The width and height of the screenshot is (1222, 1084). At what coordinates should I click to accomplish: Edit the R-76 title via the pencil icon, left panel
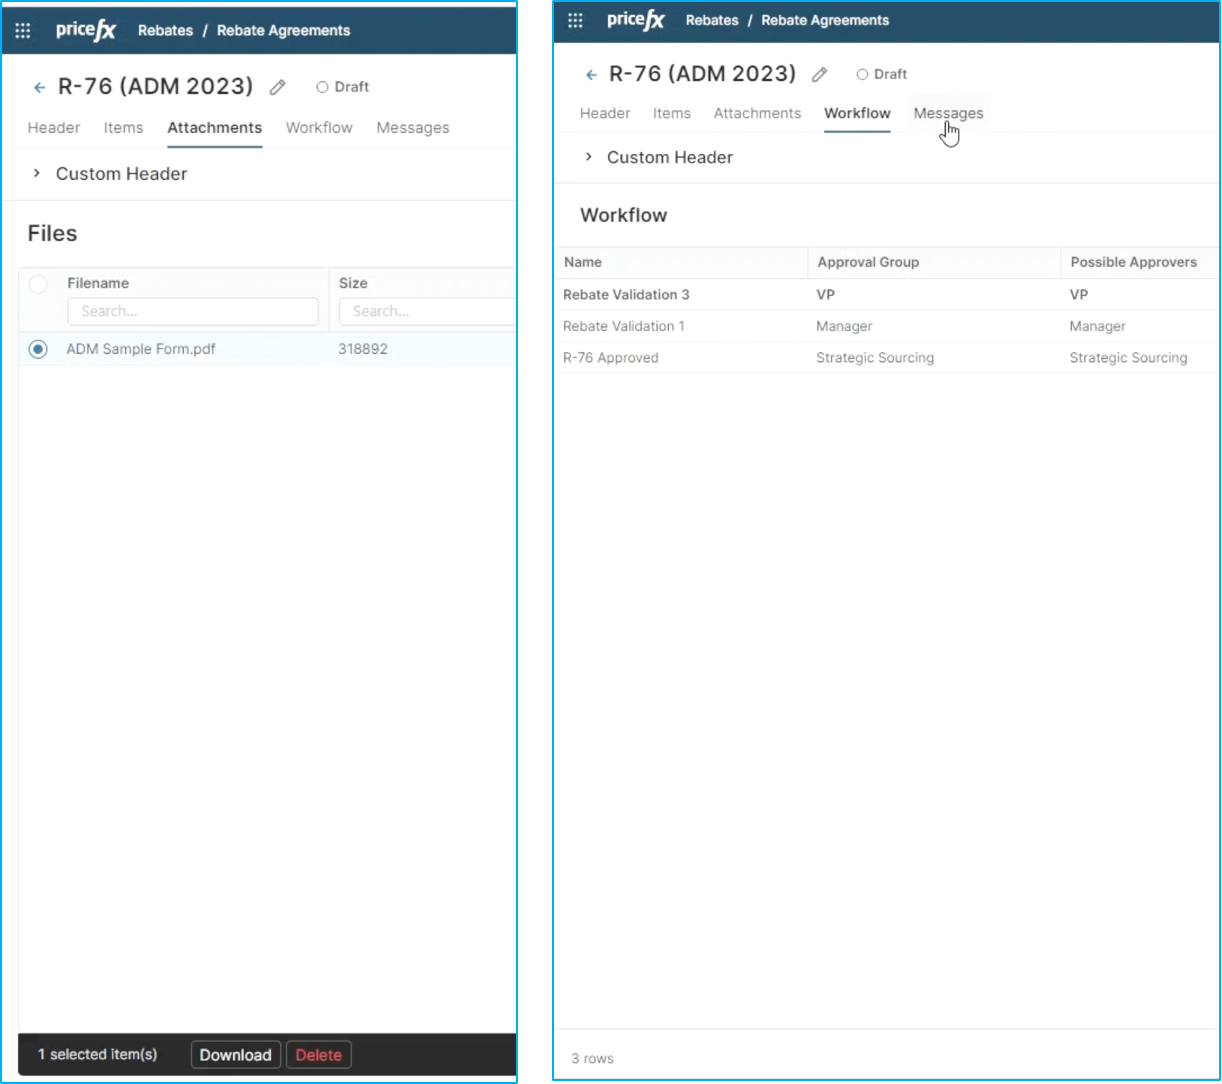pyautogui.click(x=278, y=87)
